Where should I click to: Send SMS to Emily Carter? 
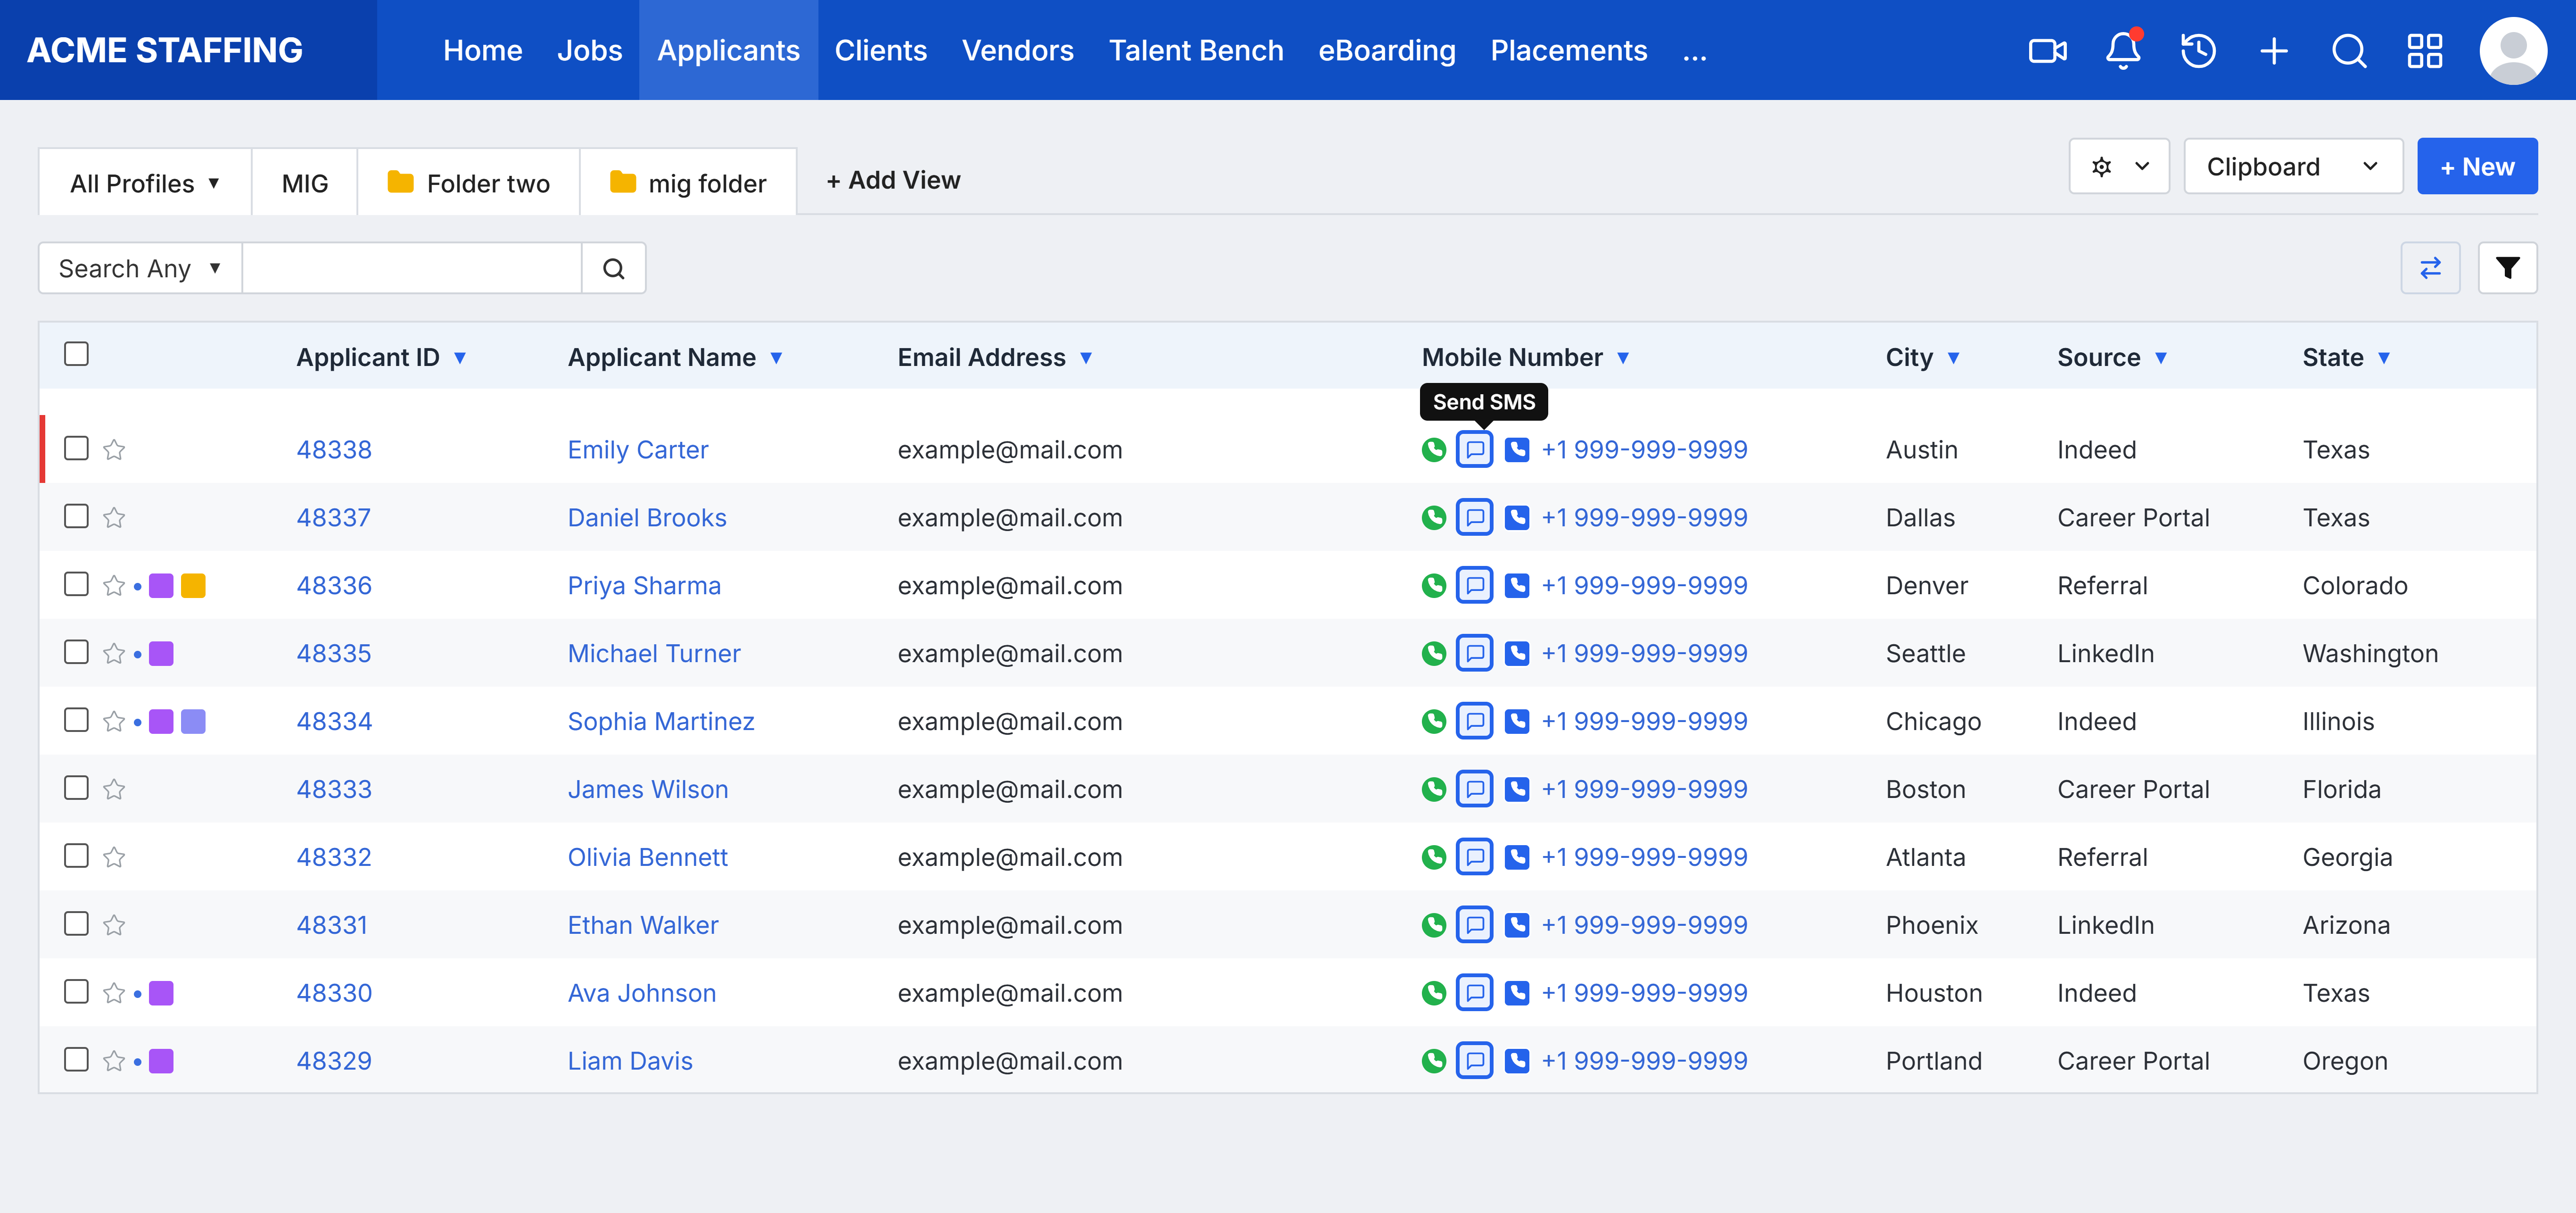pyautogui.click(x=1474, y=449)
